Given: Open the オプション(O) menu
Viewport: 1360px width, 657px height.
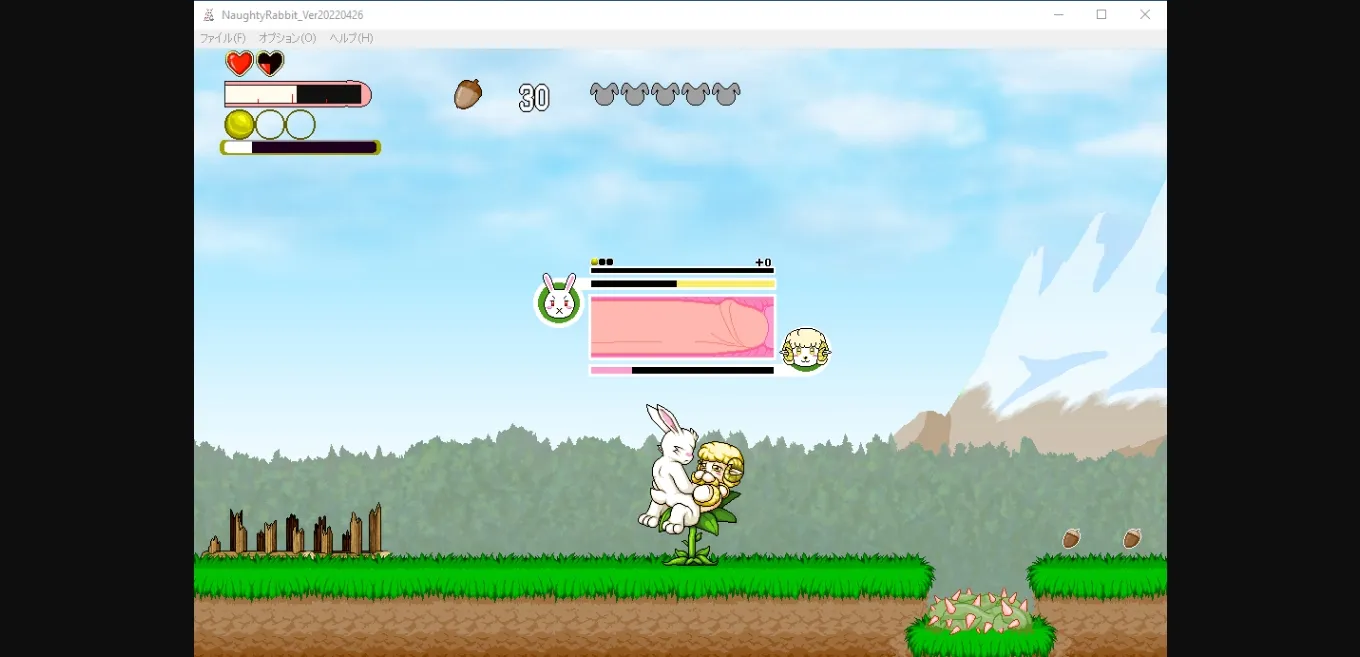Looking at the screenshot, I should [287, 38].
